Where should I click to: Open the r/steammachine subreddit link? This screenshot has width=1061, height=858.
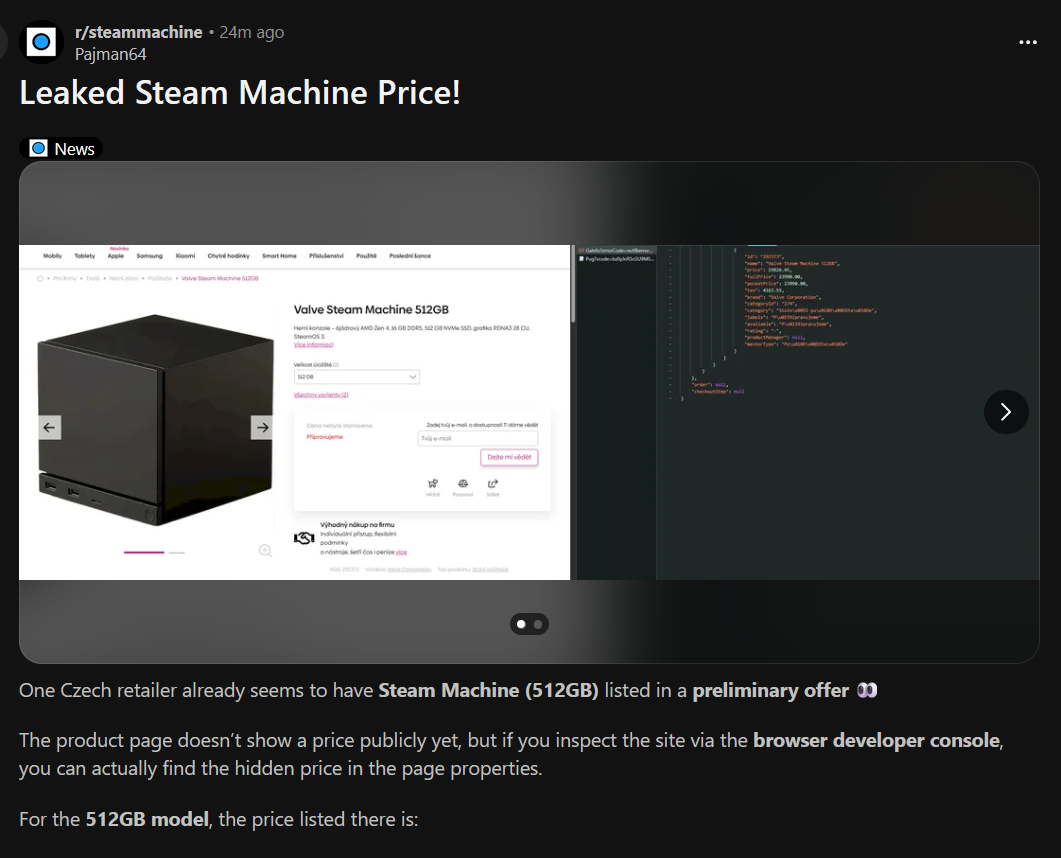point(139,32)
